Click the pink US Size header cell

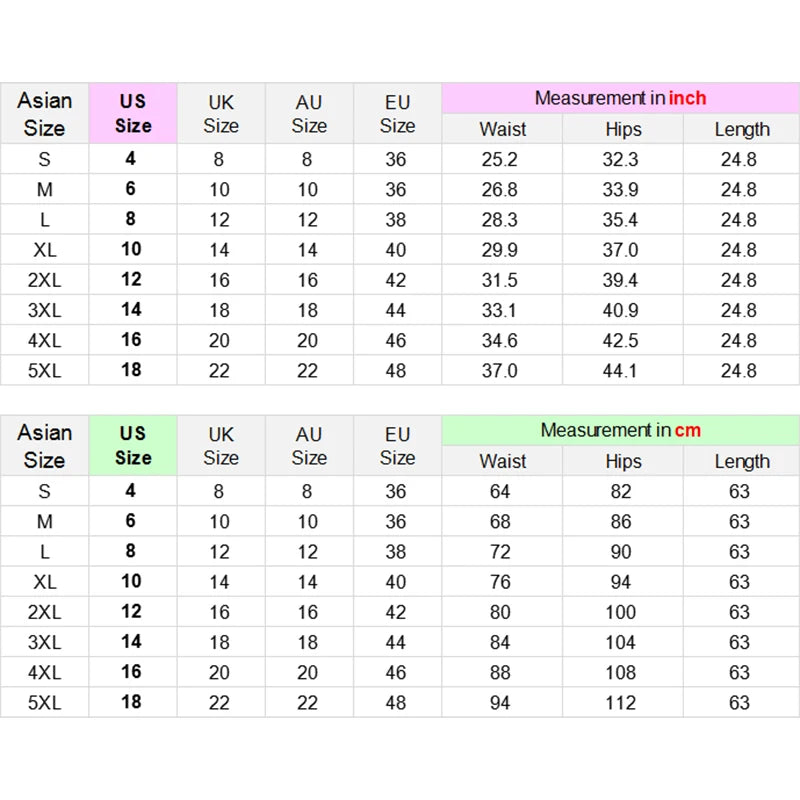tap(133, 113)
